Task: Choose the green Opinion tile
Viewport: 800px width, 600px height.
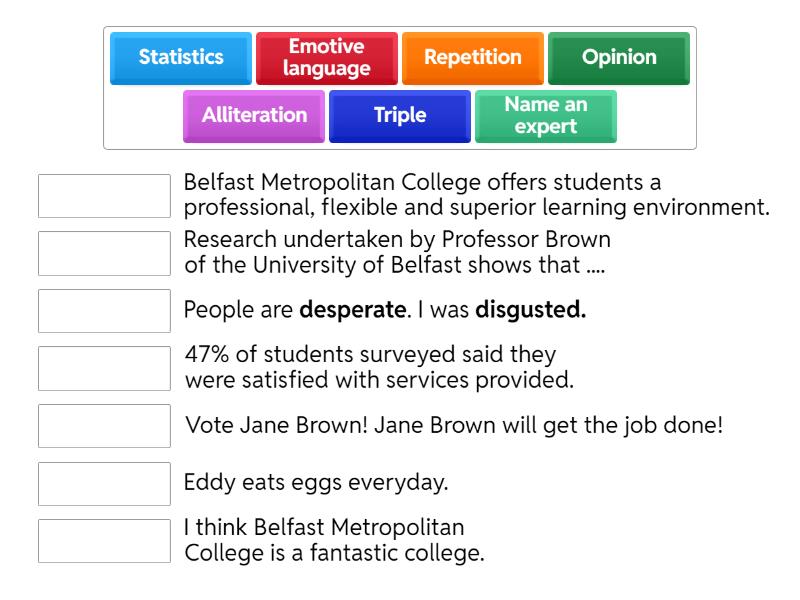Action: [619, 58]
